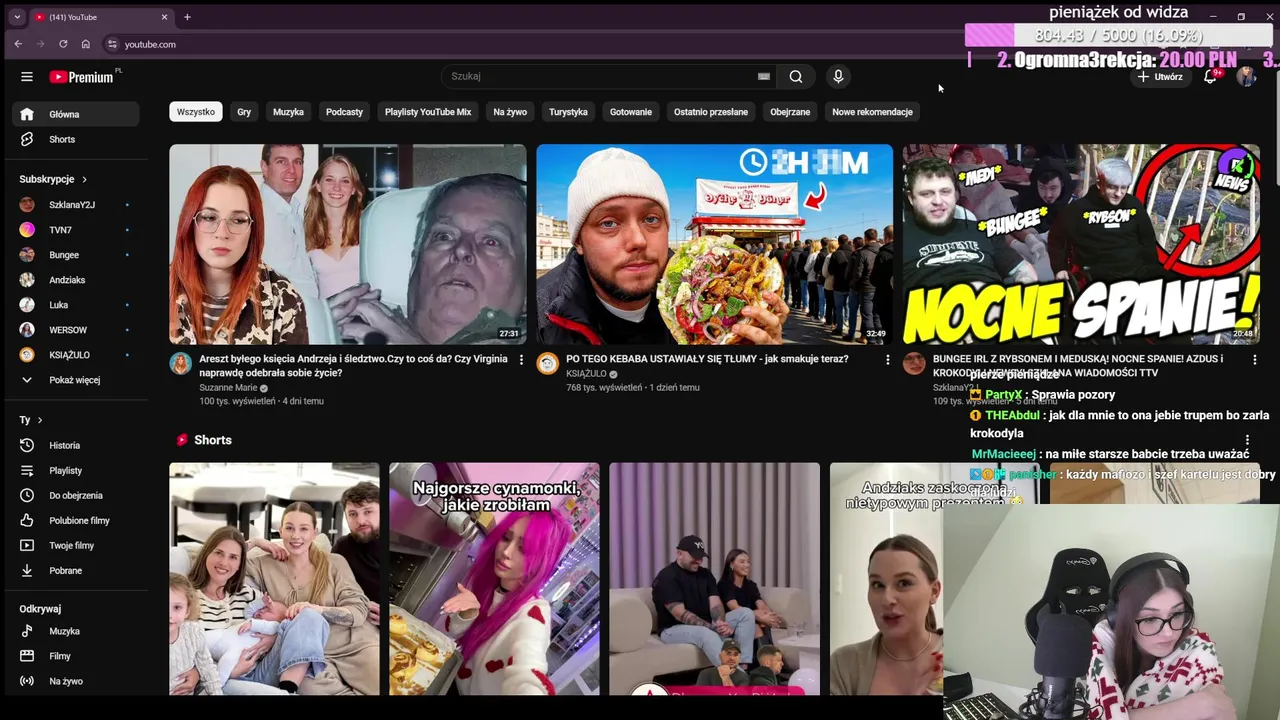Open the on-screen keyboard icon in search
This screenshot has height=720, width=1280.
coord(764,76)
